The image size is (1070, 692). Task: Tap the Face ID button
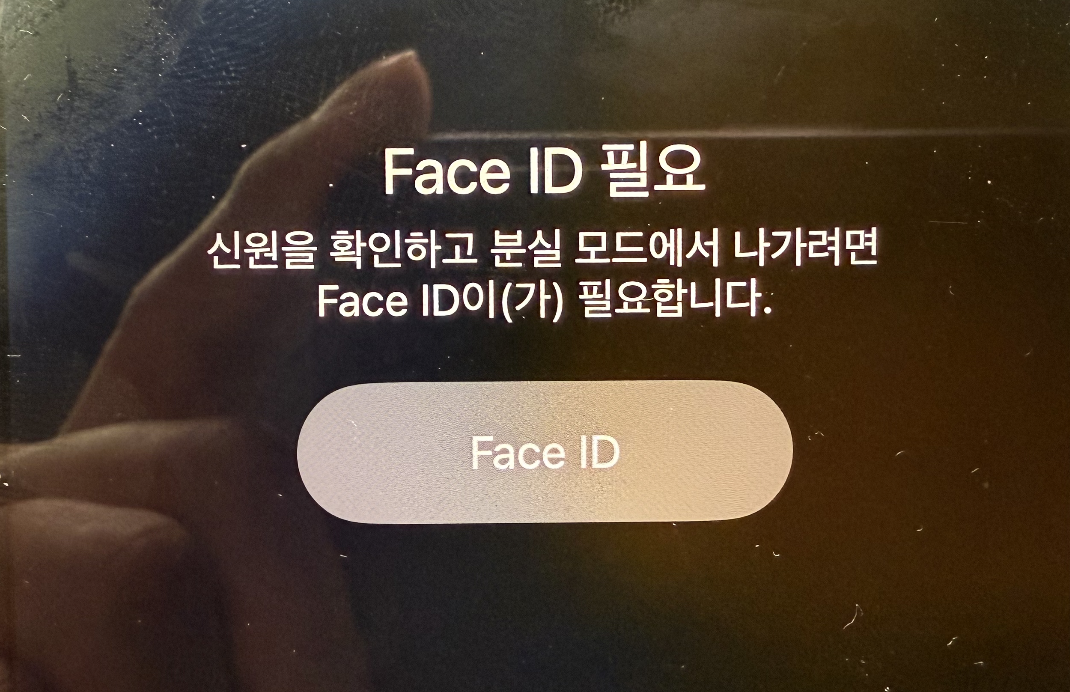[x=545, y=452]
